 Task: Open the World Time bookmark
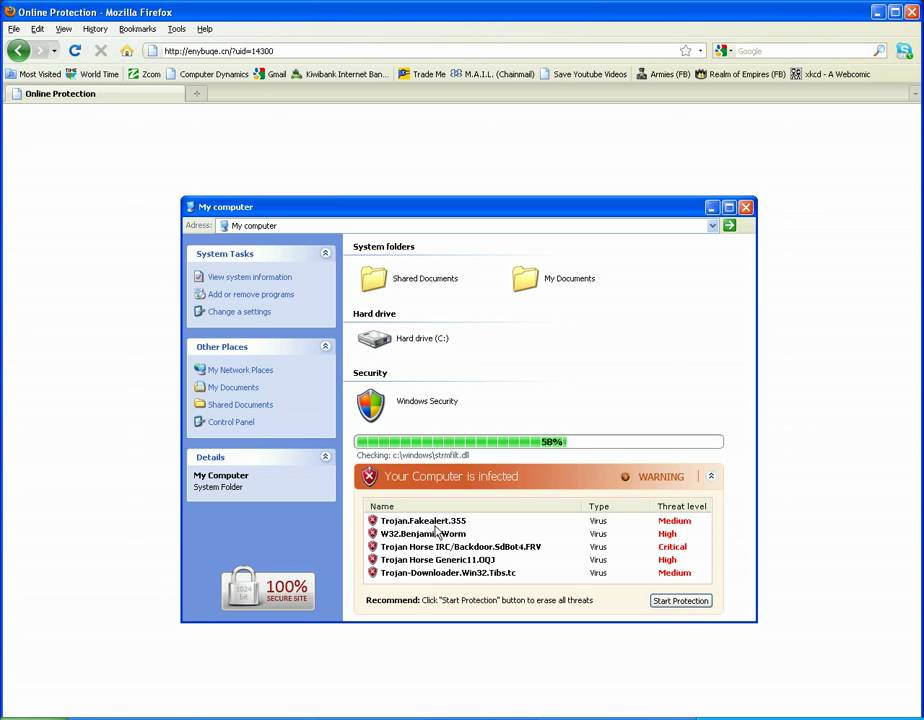[x=93, y=74]
